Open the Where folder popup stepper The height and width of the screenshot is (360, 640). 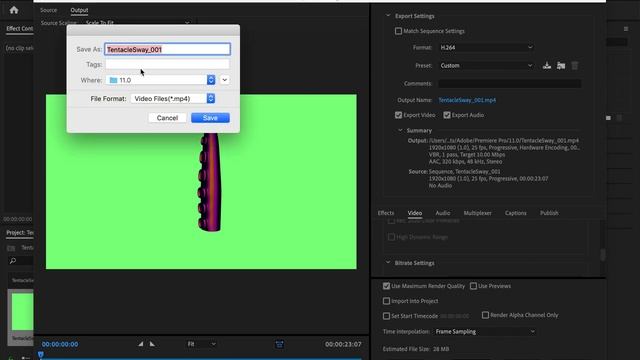[211, 80]
